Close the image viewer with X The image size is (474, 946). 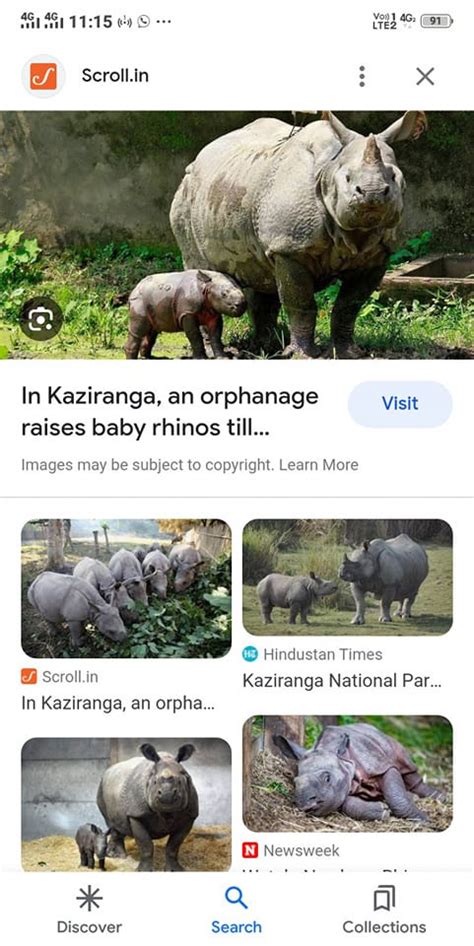pyautogui.click(x=425, y=76)
